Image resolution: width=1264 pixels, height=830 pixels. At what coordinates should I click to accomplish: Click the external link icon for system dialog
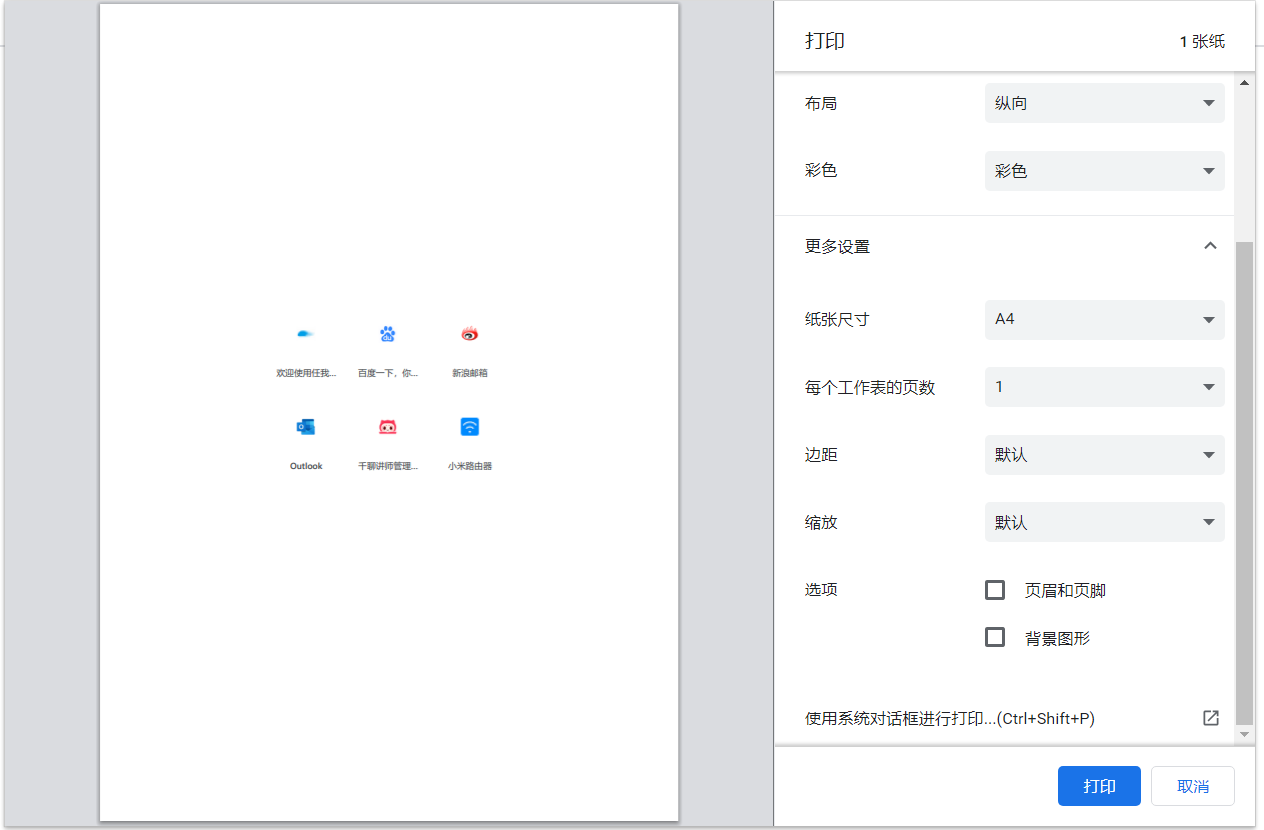1210,718
